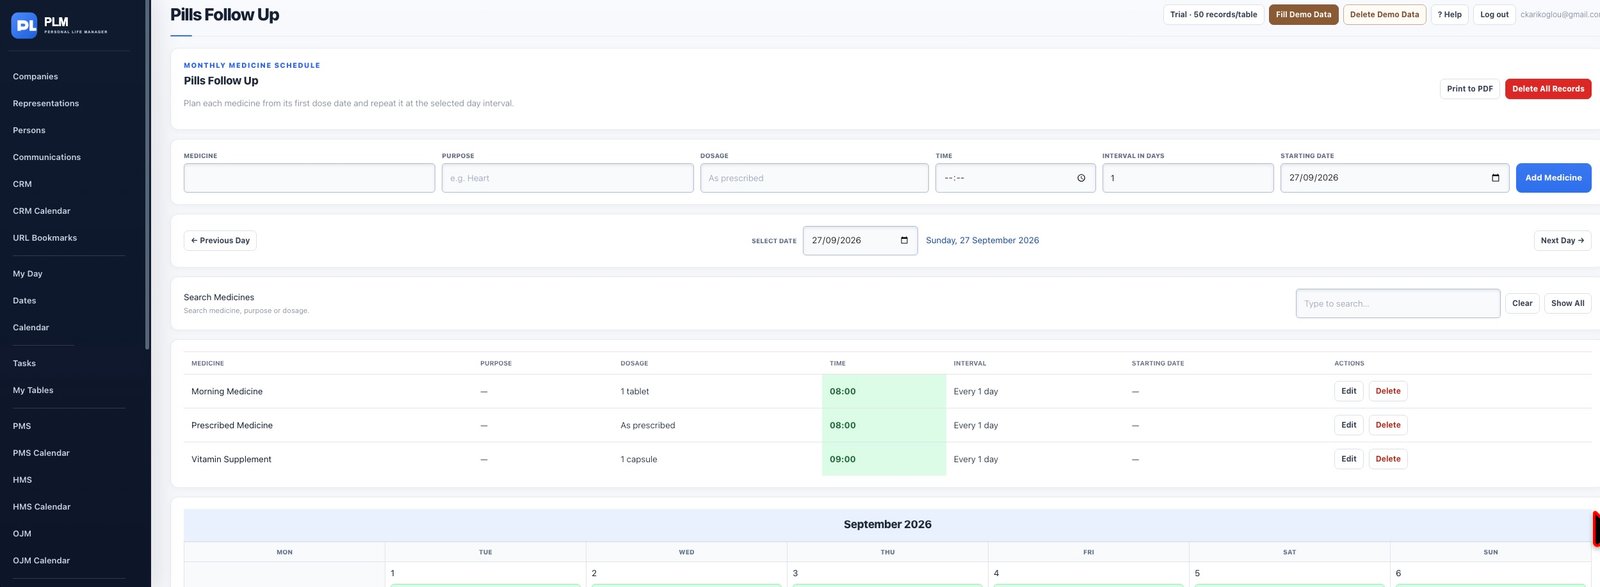Open the Starting Date calendar picker icon

[x=1495, y=178]
